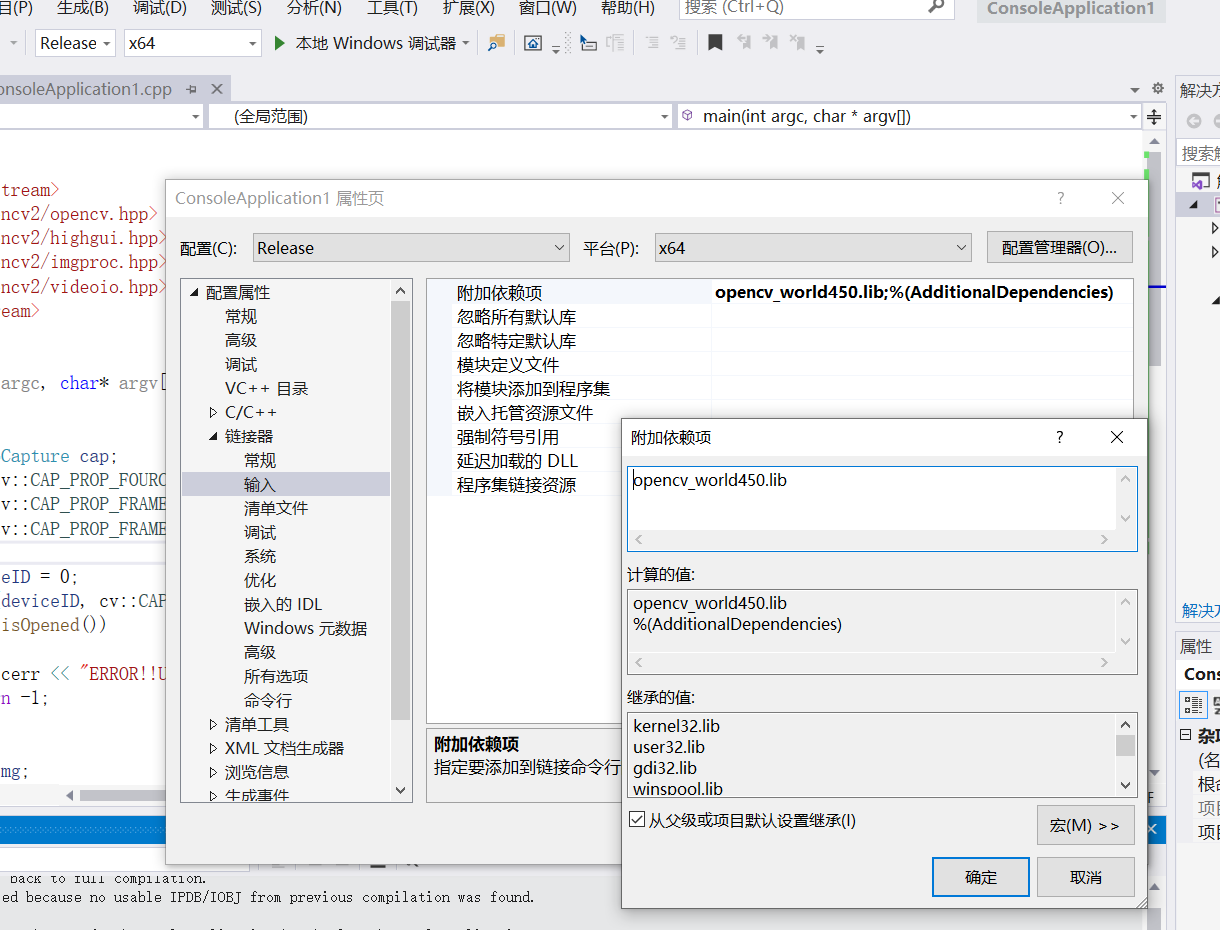Open the editor tab options gear icon
Image resolution: width=1220 pixels, height=930 pixels.
(1157, 88)
